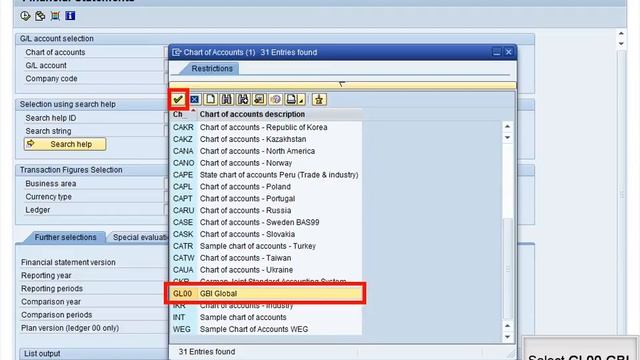The image size is (640, 360).
Task: Click the blue X Cancel icon
Action: (x=195, y=99)
